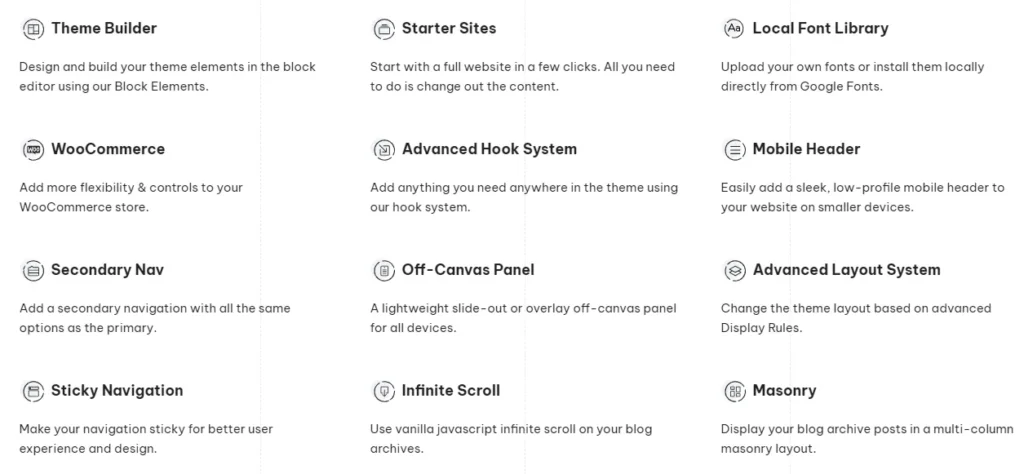Click the Secondary Nav icon
The height and width of the screenshot is (474, 1024).
pyautogui.click(x=33, y=270)
